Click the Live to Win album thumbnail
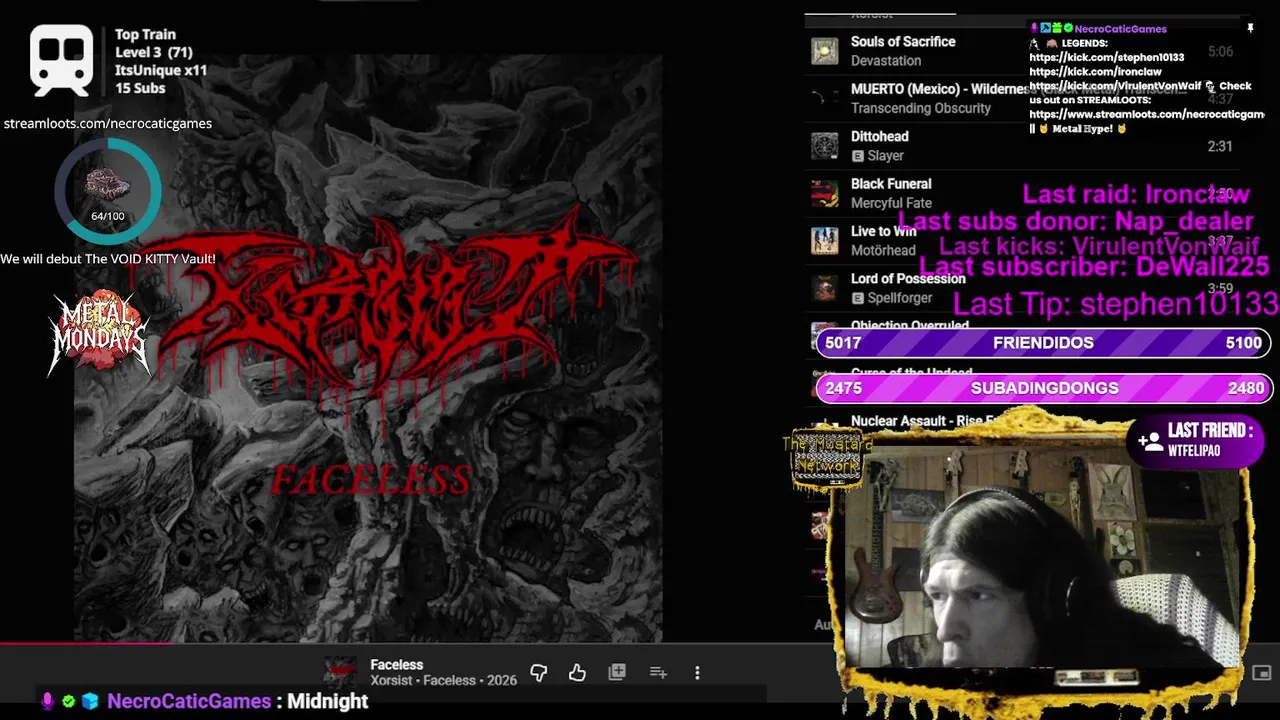 (x=824, y=241)
